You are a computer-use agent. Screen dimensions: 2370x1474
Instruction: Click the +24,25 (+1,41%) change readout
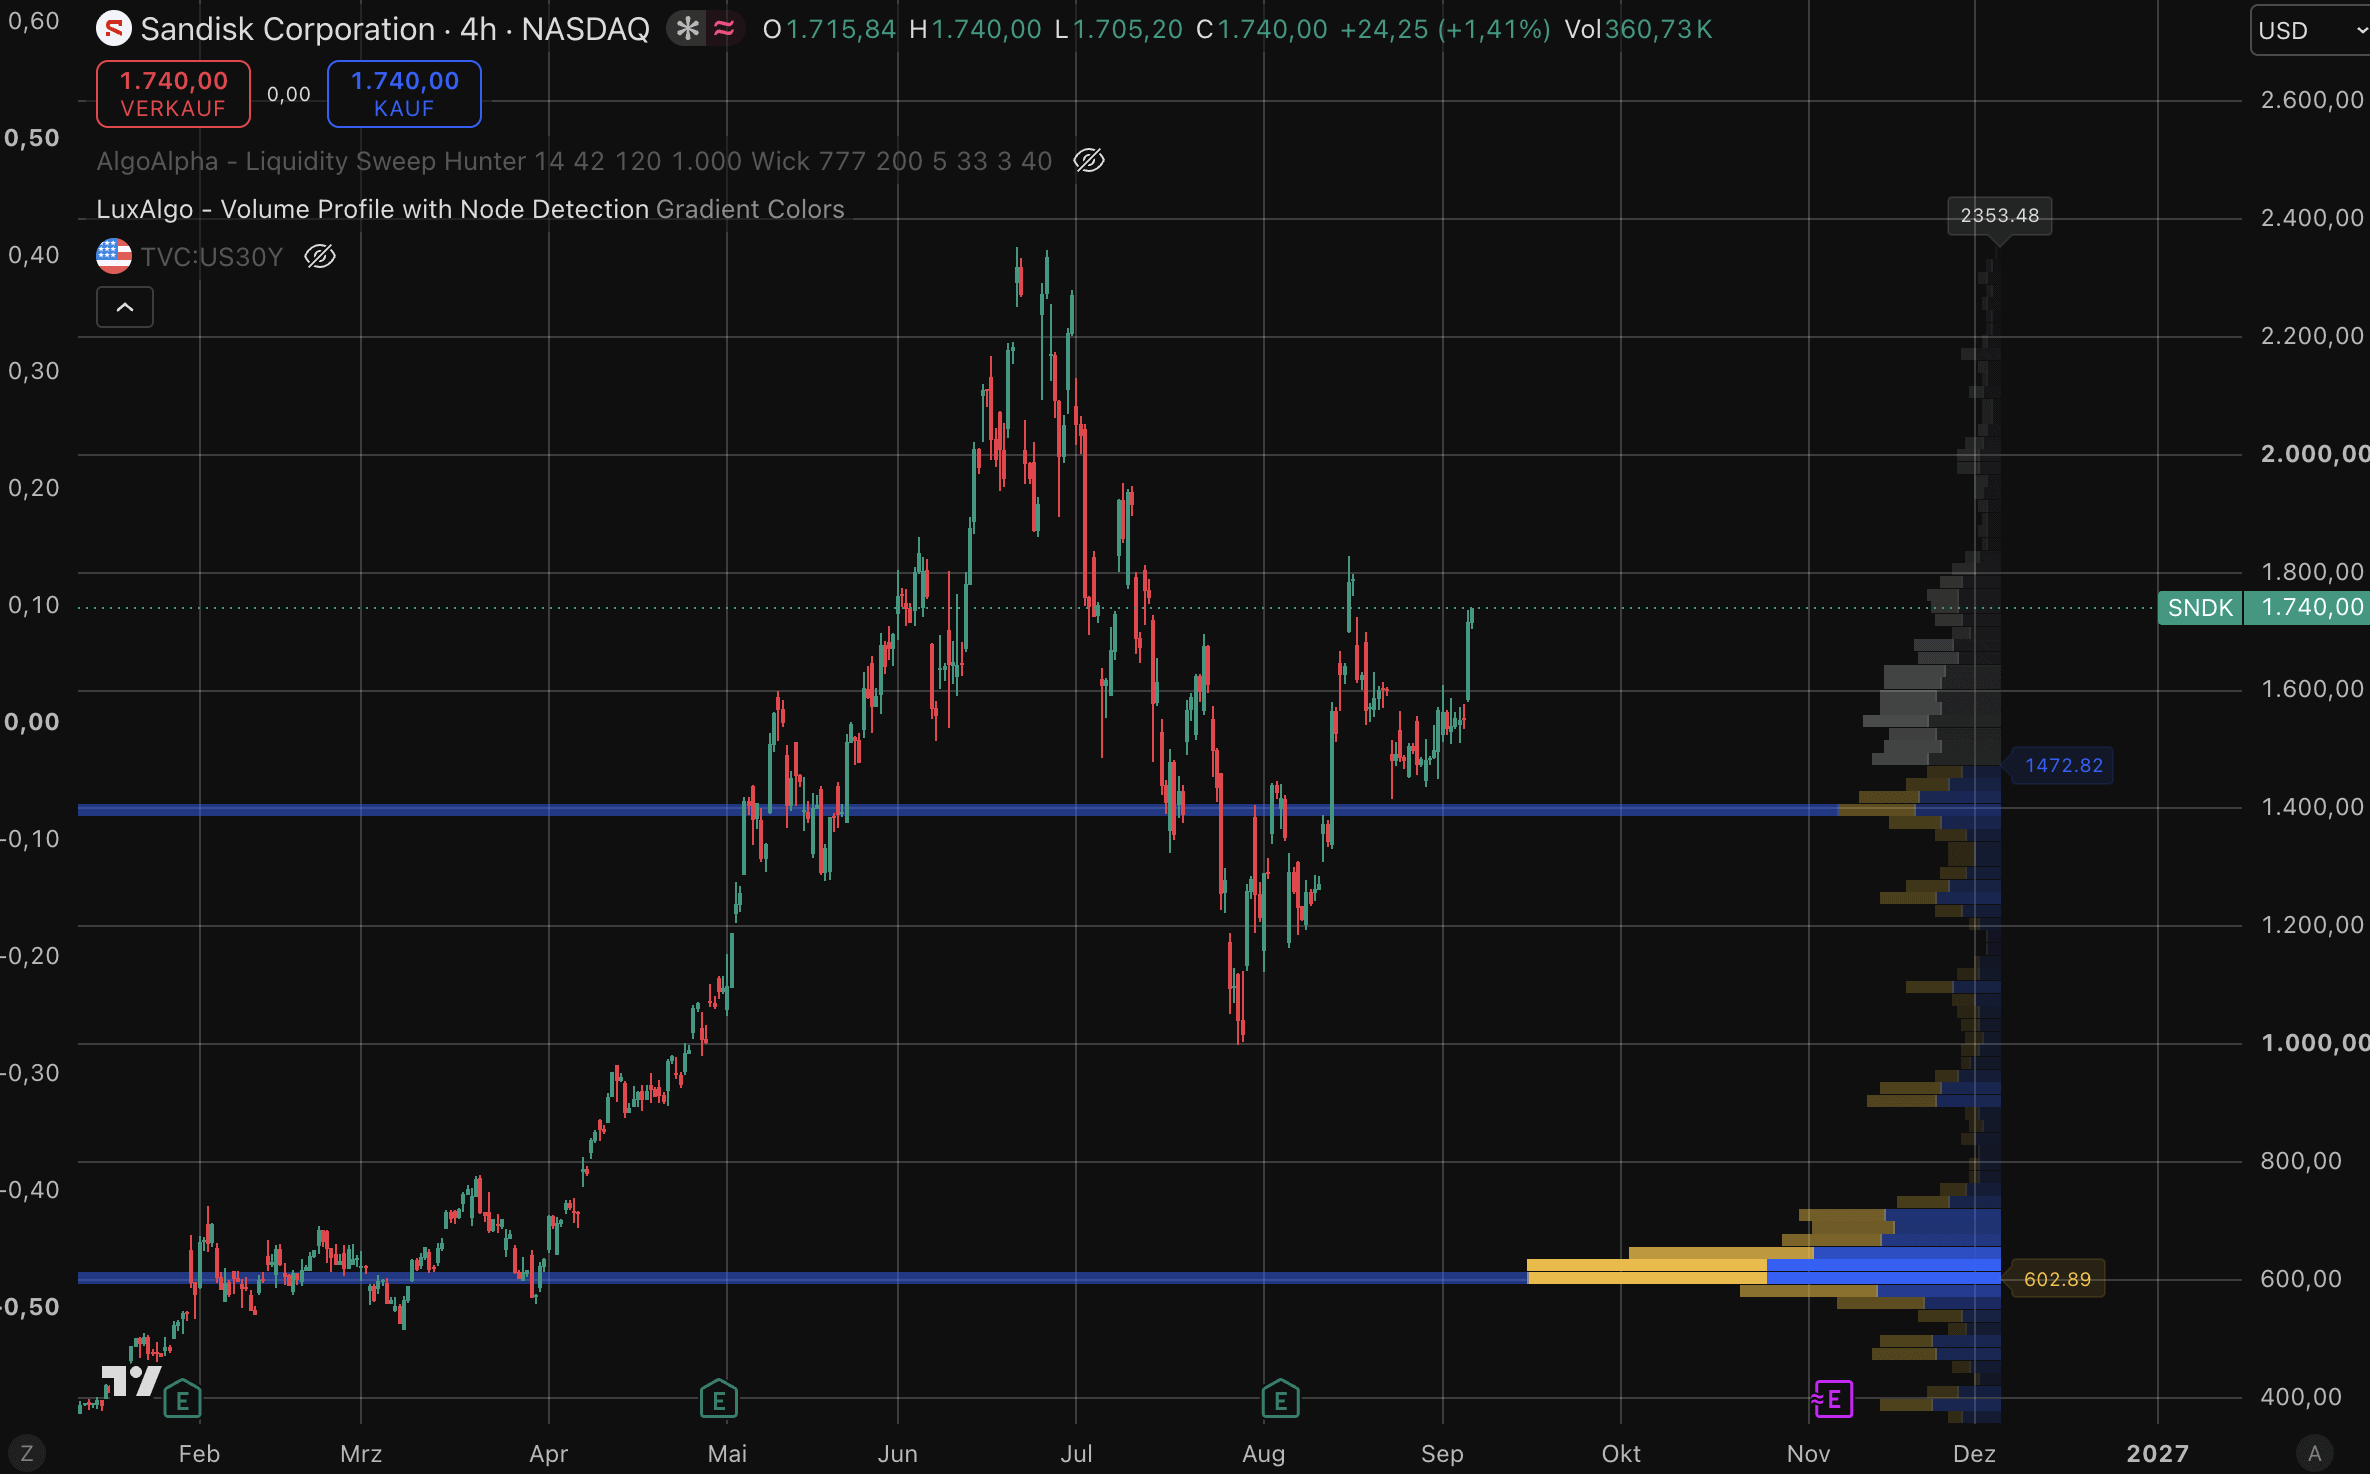[x=1445, y=29]
